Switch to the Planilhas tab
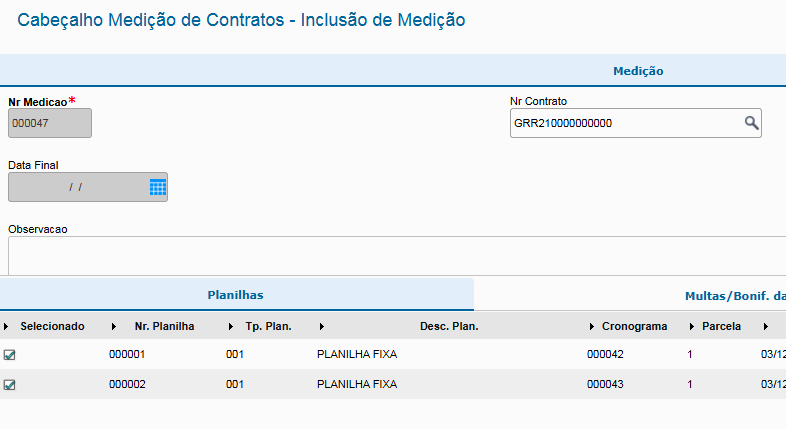Screen dimensions: 786x429 point(235,296)
